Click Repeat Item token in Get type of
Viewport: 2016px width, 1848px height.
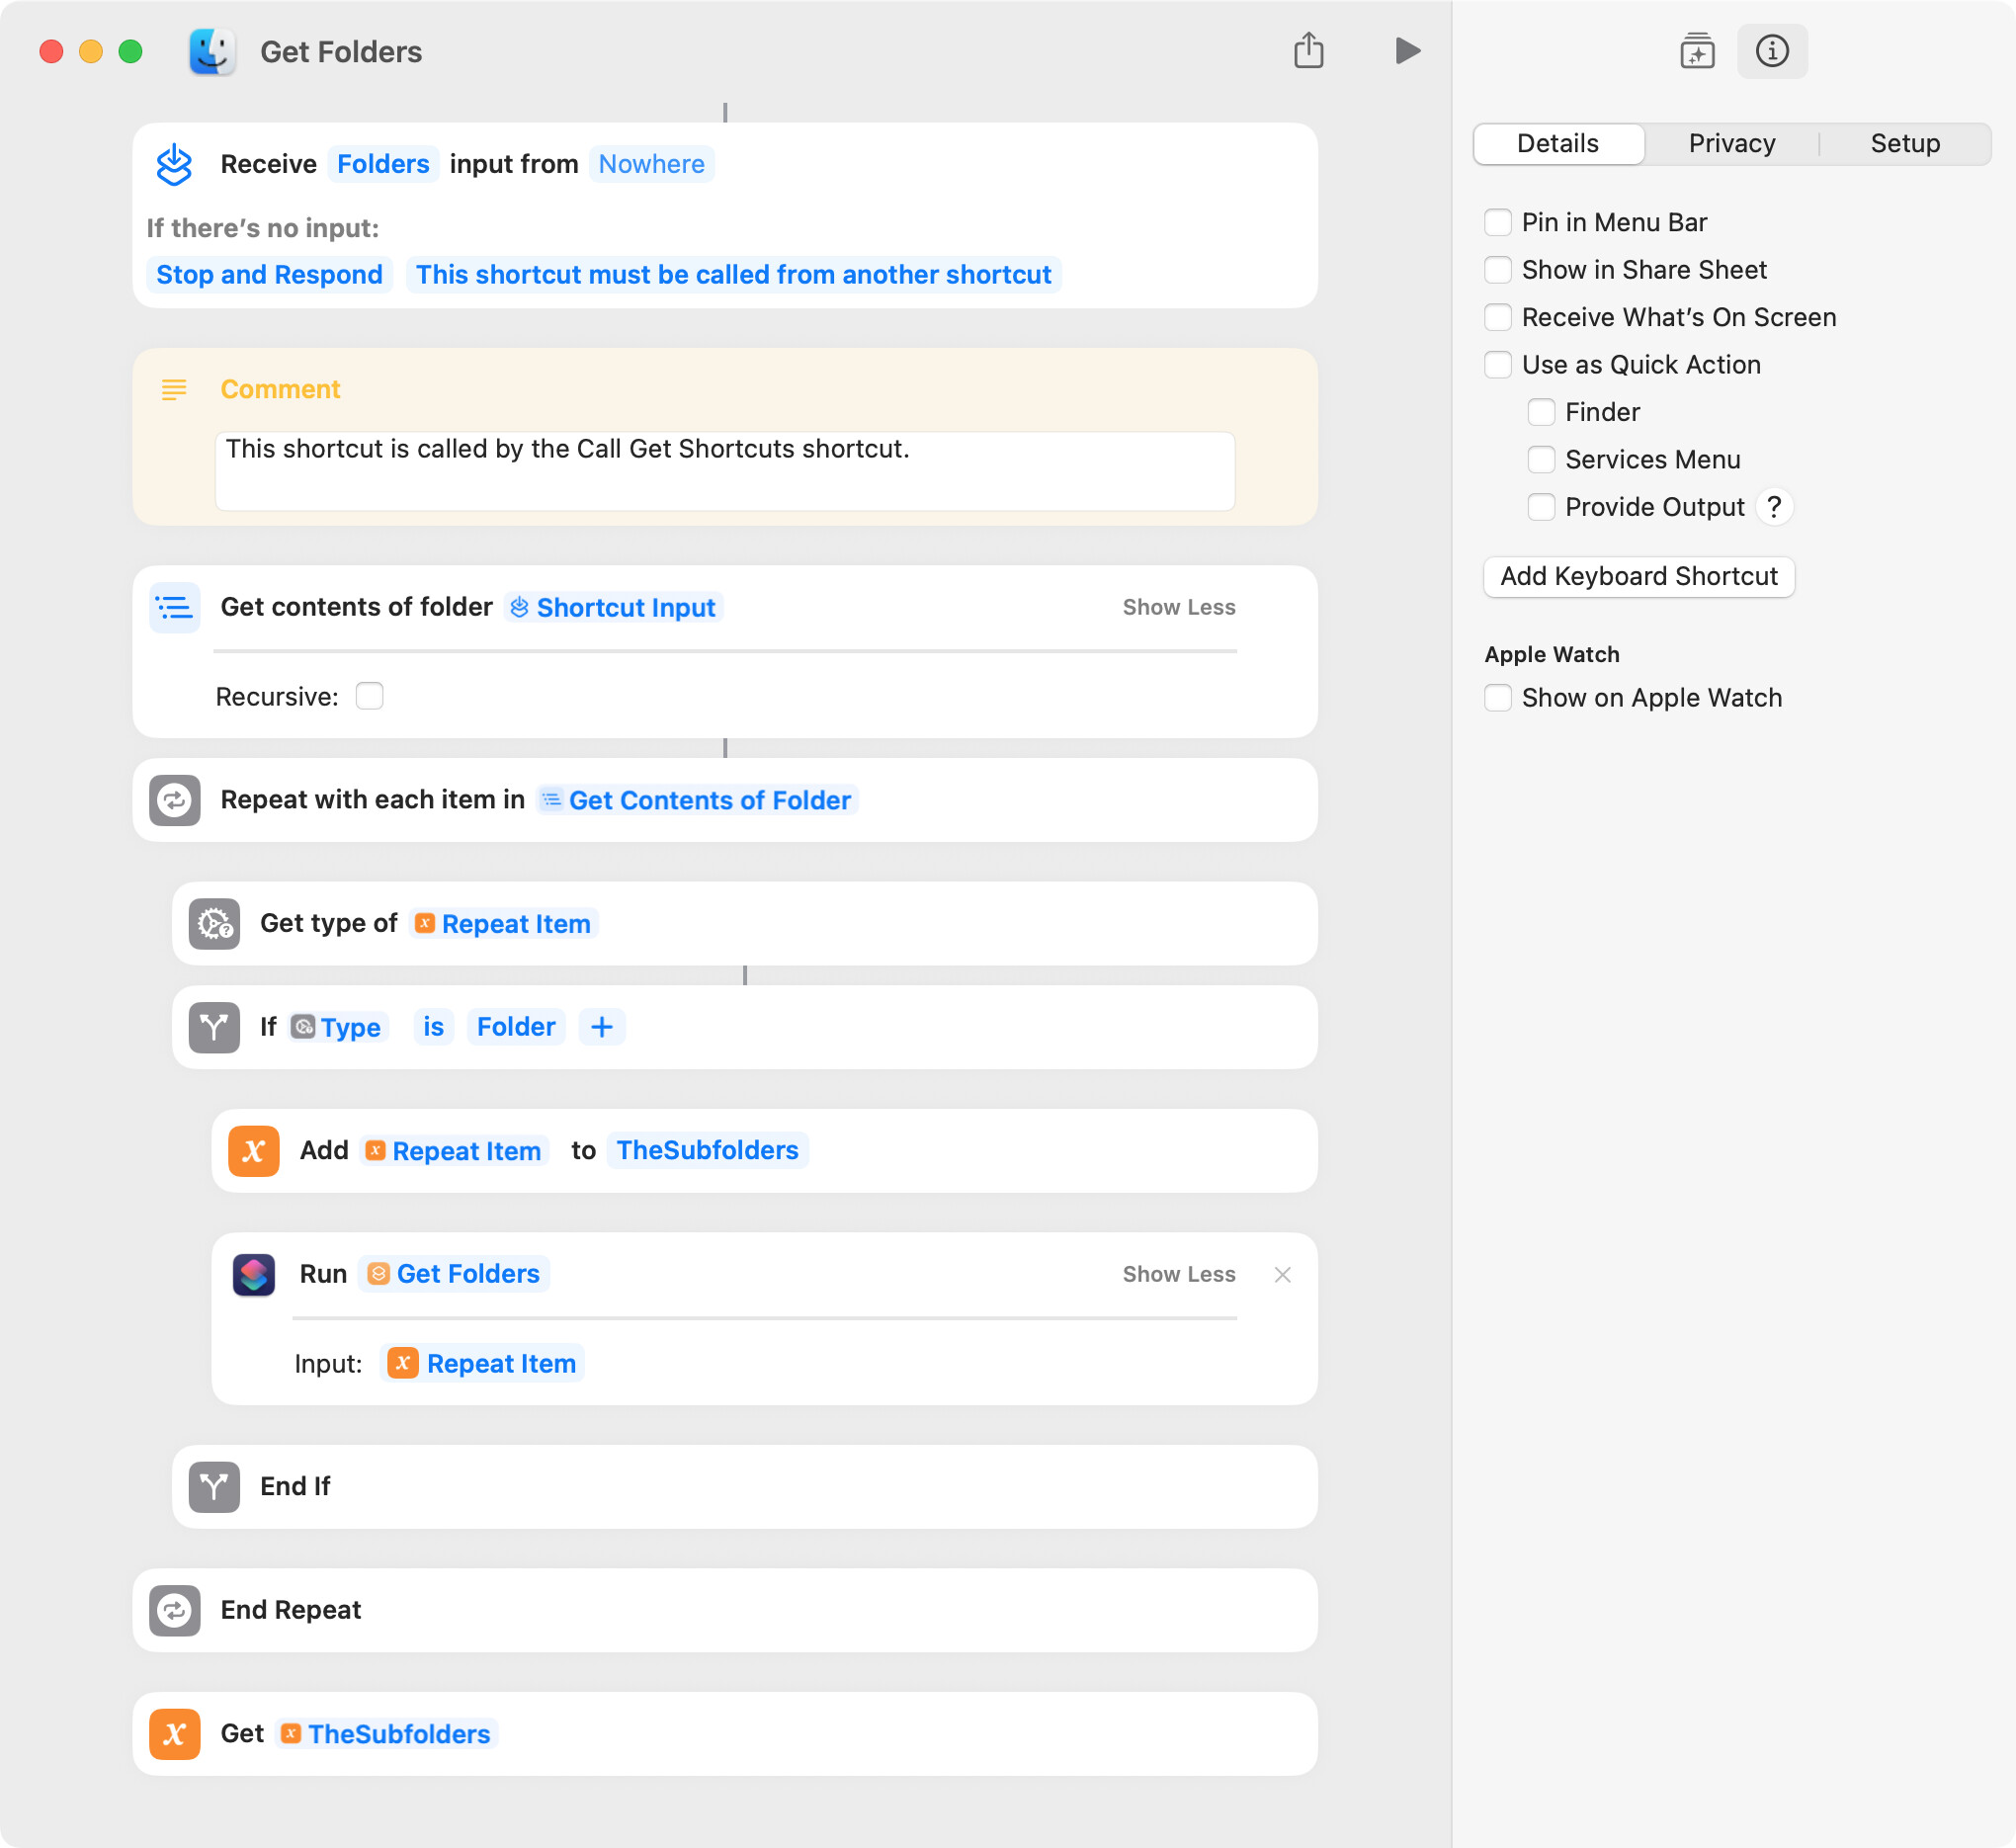tap(503, 923)
